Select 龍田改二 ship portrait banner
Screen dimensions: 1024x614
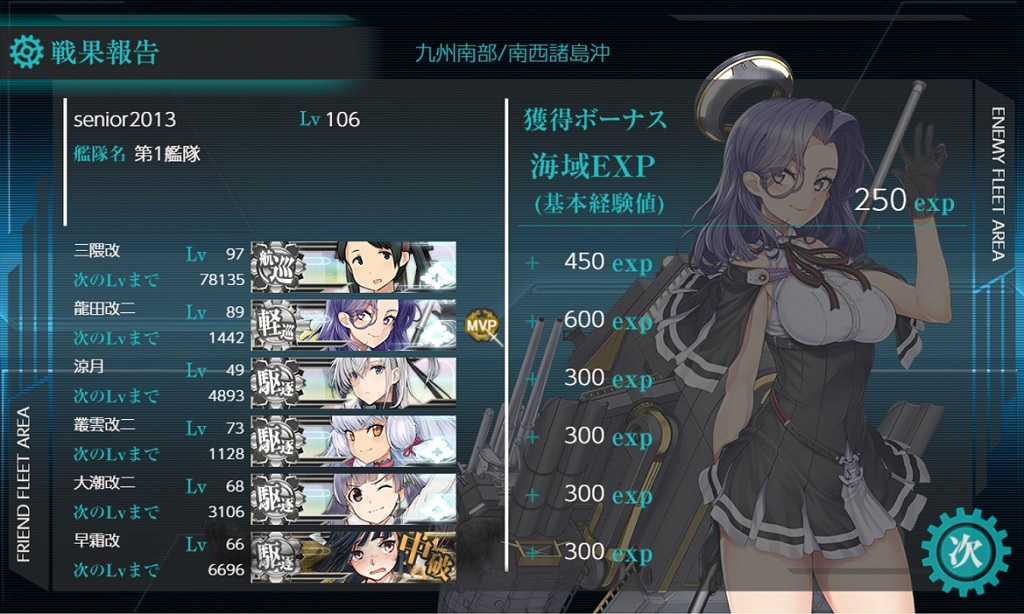click(x=354, y=325)
